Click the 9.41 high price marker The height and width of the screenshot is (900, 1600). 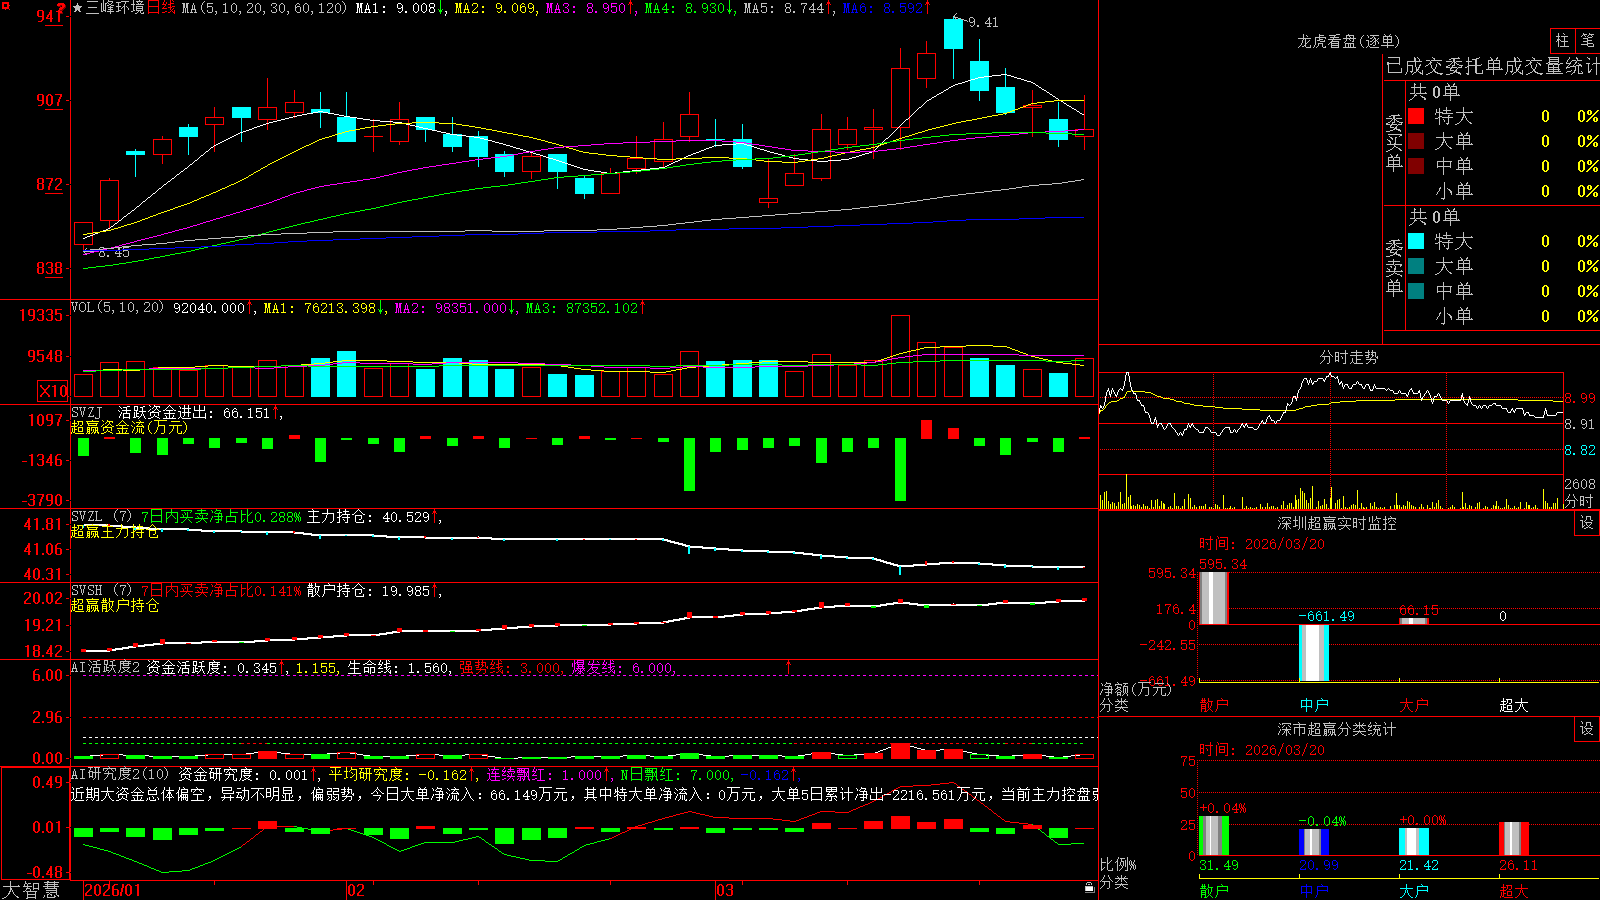pyautogui.click(x=983, y=22)
